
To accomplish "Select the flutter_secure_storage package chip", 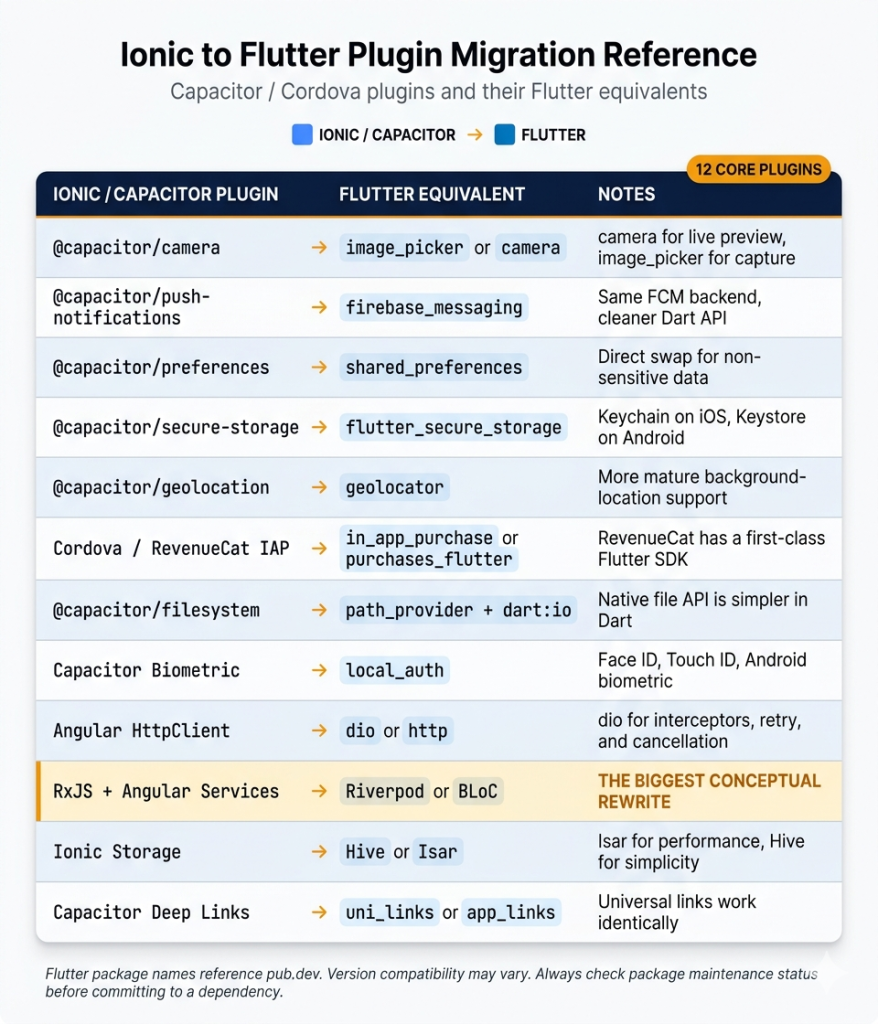I will 453,428.
